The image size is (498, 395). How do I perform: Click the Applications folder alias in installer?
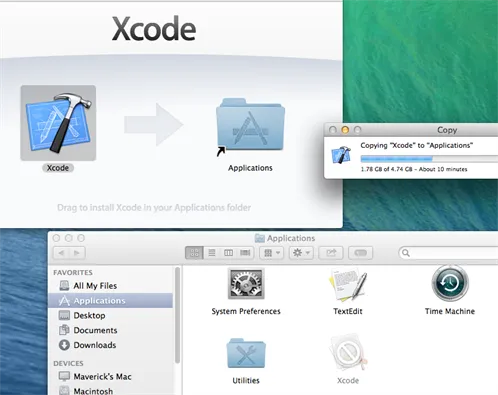point(250,126)
